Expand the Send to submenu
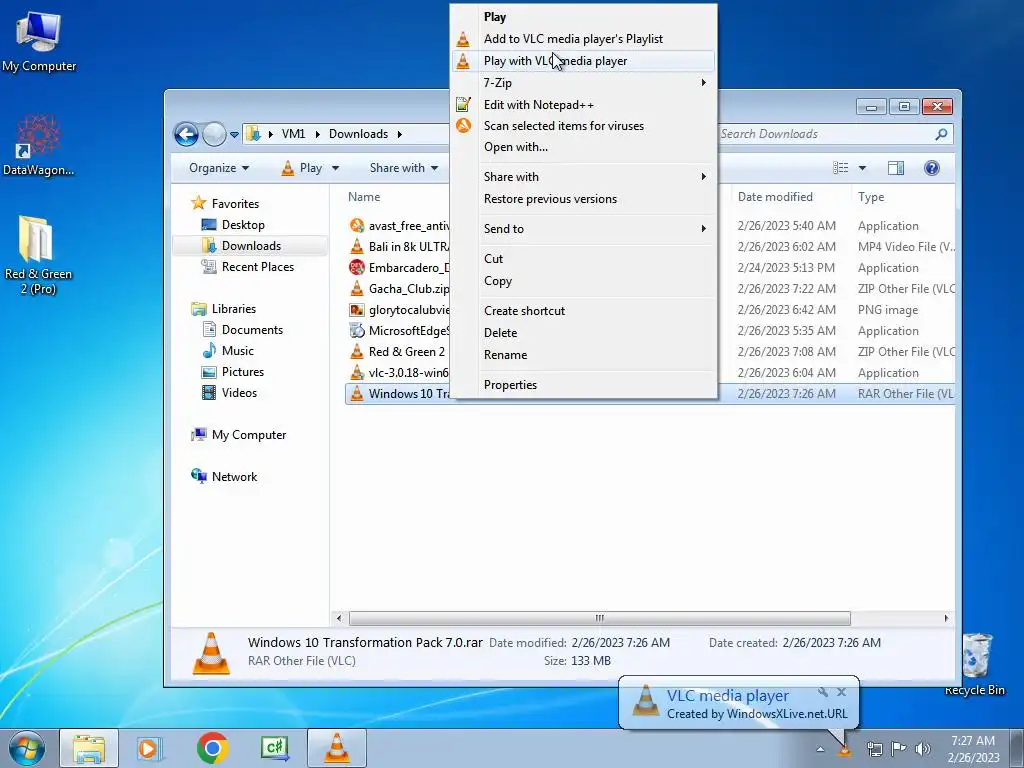The image size is (1024, 768). tap(583, 229)
